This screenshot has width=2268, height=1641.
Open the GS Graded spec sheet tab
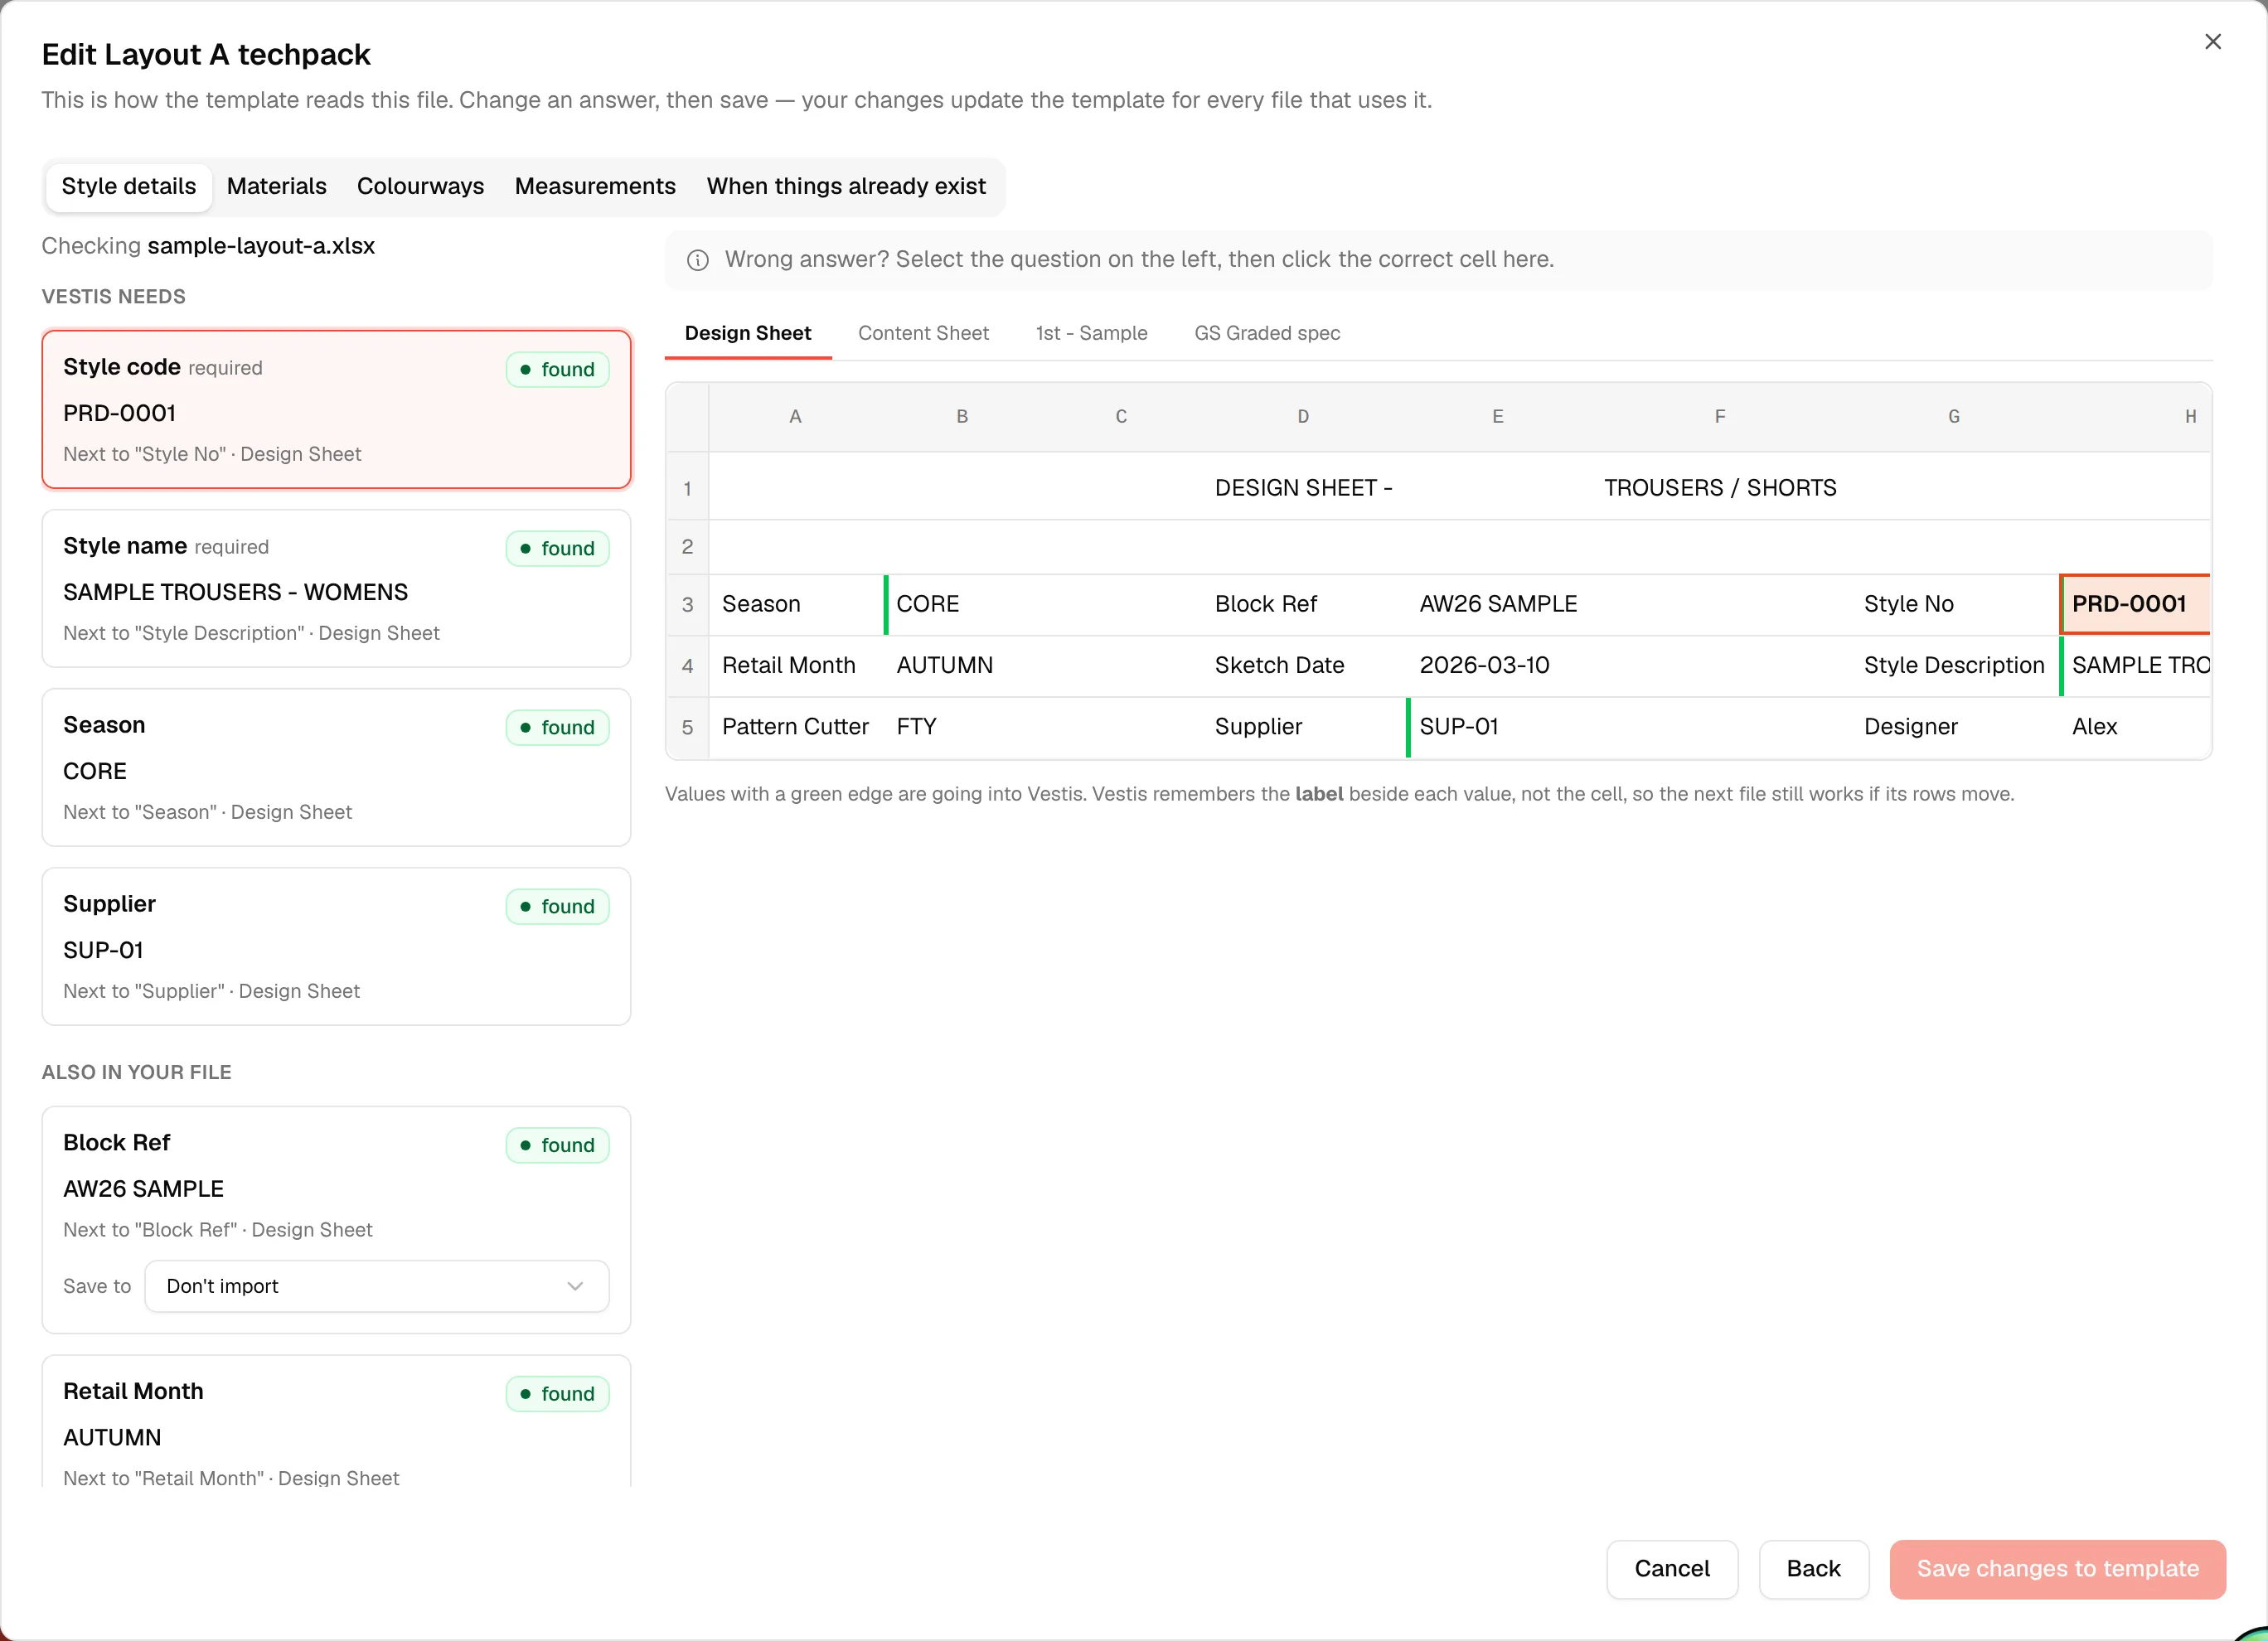[1267, 333]
